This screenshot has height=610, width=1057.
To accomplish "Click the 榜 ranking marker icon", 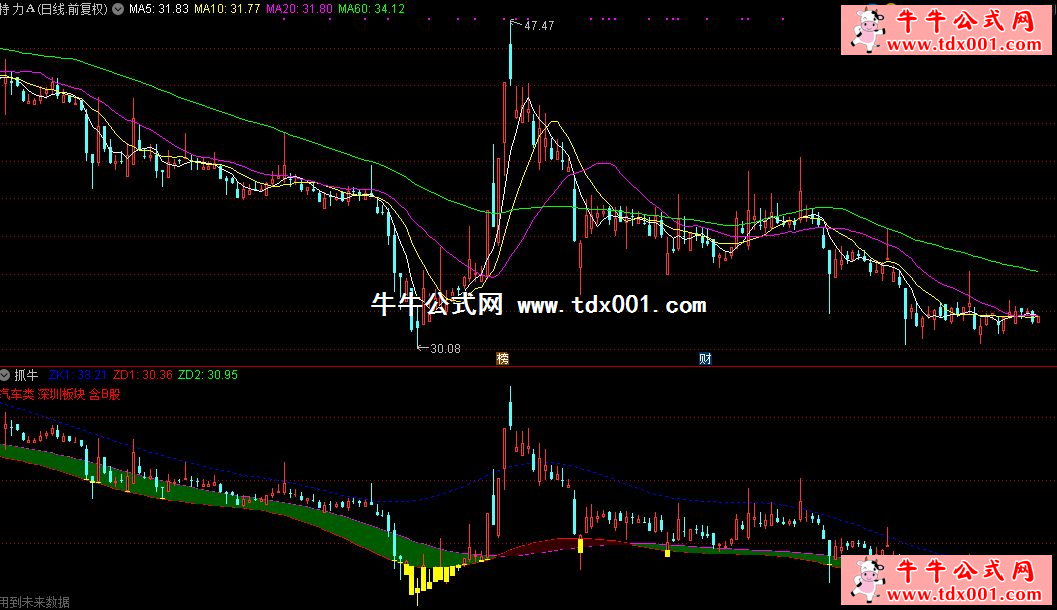I will (x=503, y=358).
